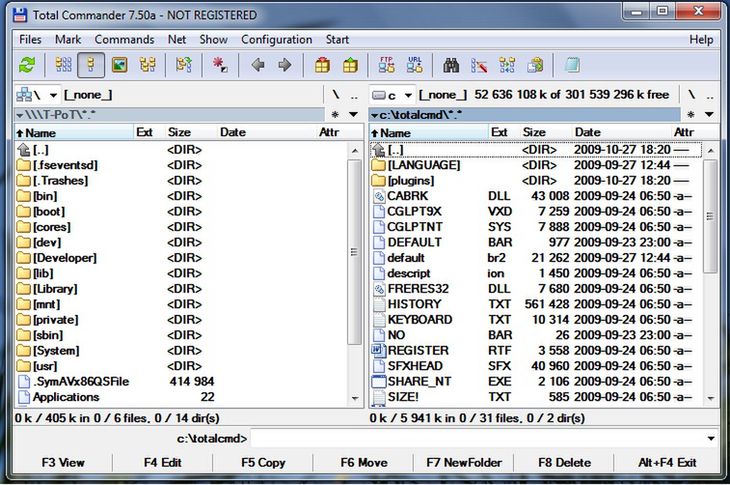
Task: Select the Developer folder icon
Action: (x=23, y=258)
